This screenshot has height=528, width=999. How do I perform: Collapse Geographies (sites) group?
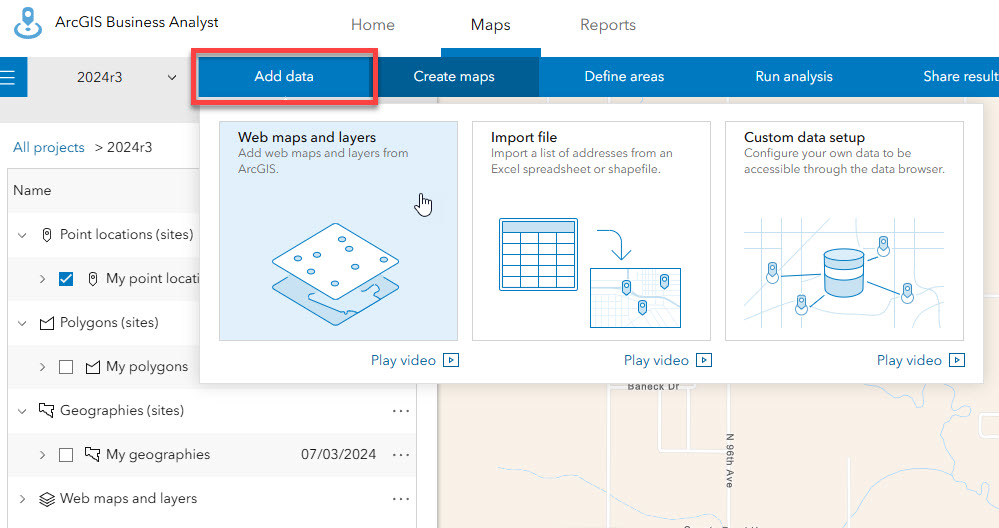tap(22, 411)
